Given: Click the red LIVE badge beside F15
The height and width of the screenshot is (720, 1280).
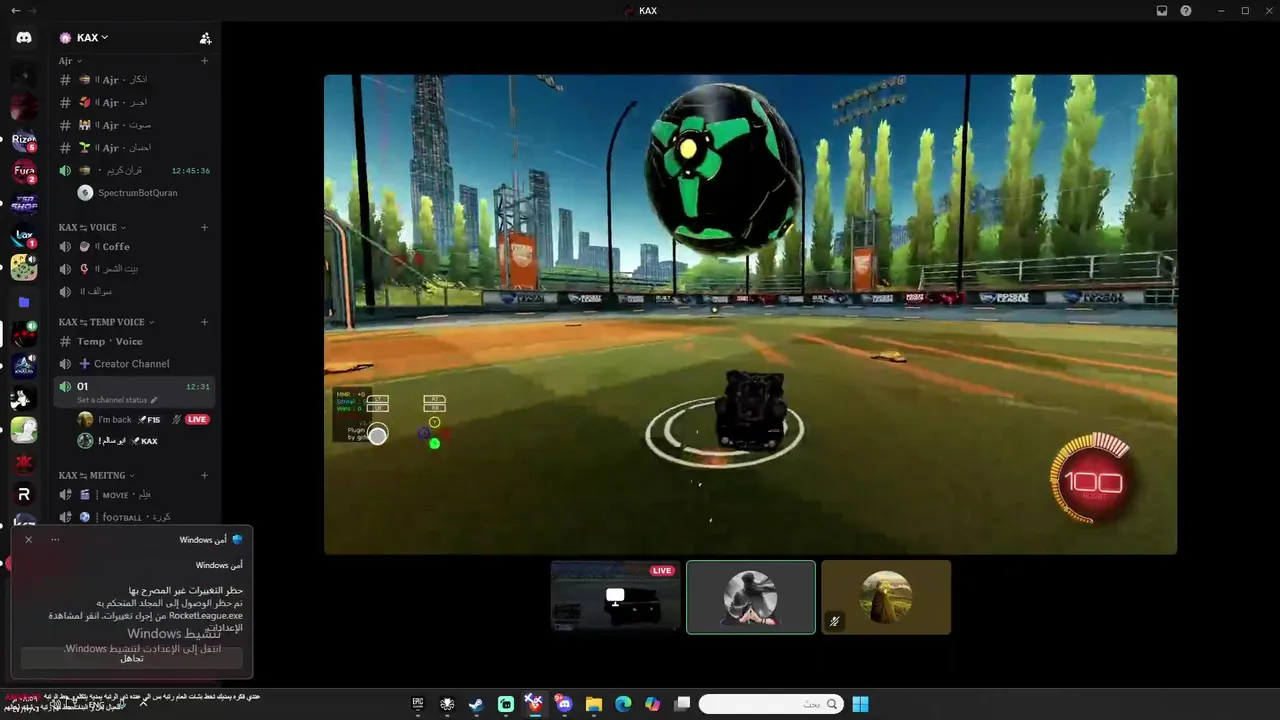Looking at the screenshot, I should (197, 419).
